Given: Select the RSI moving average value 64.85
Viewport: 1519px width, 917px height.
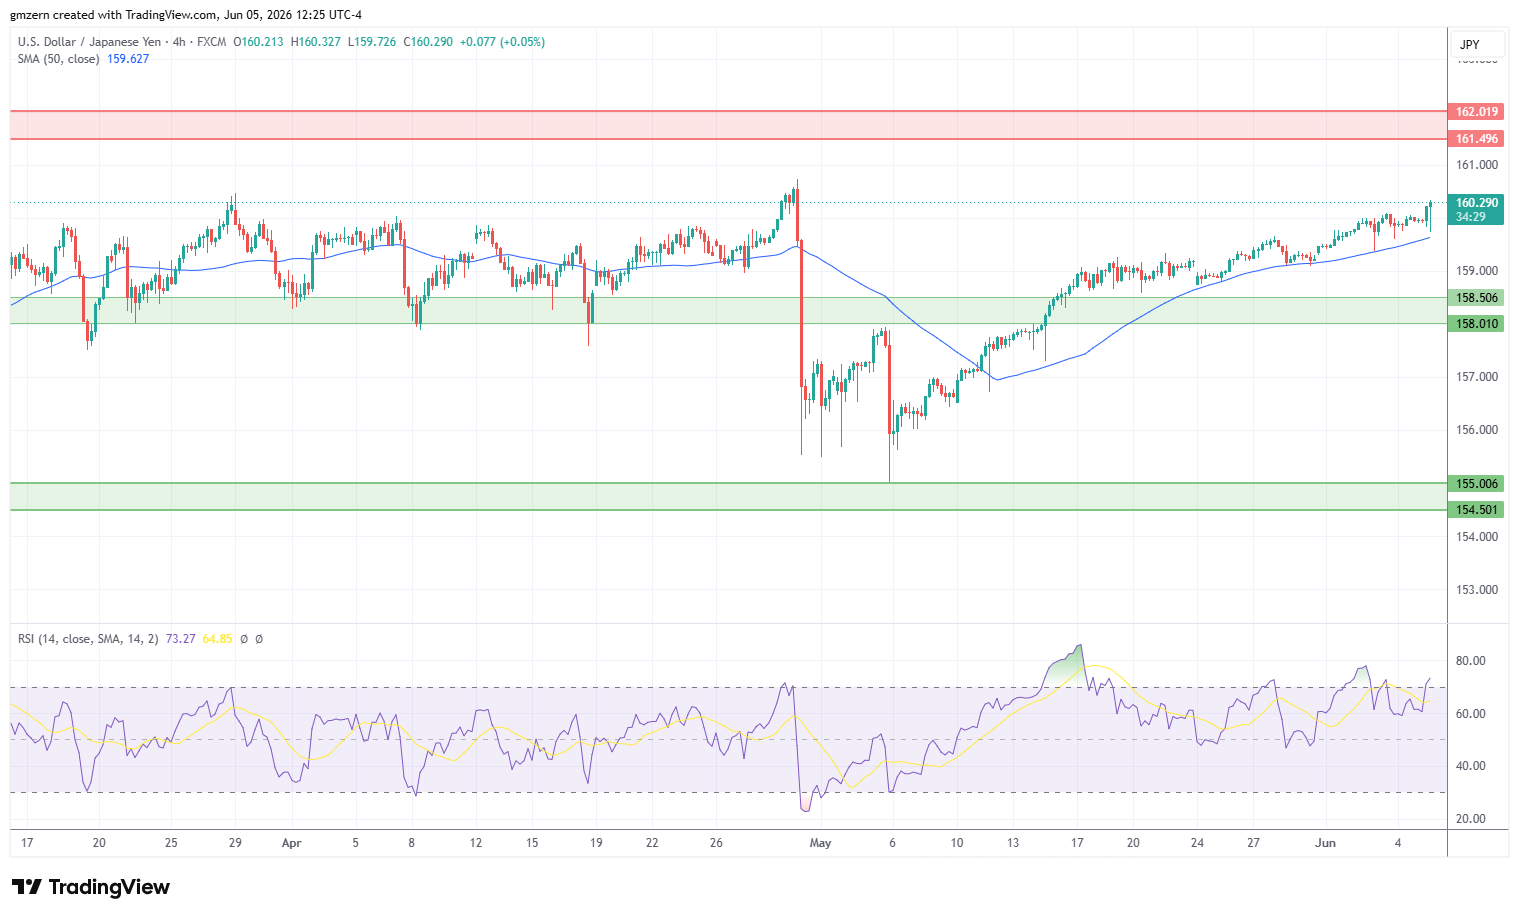Looking at the screenshot, I should pos(217,639).
